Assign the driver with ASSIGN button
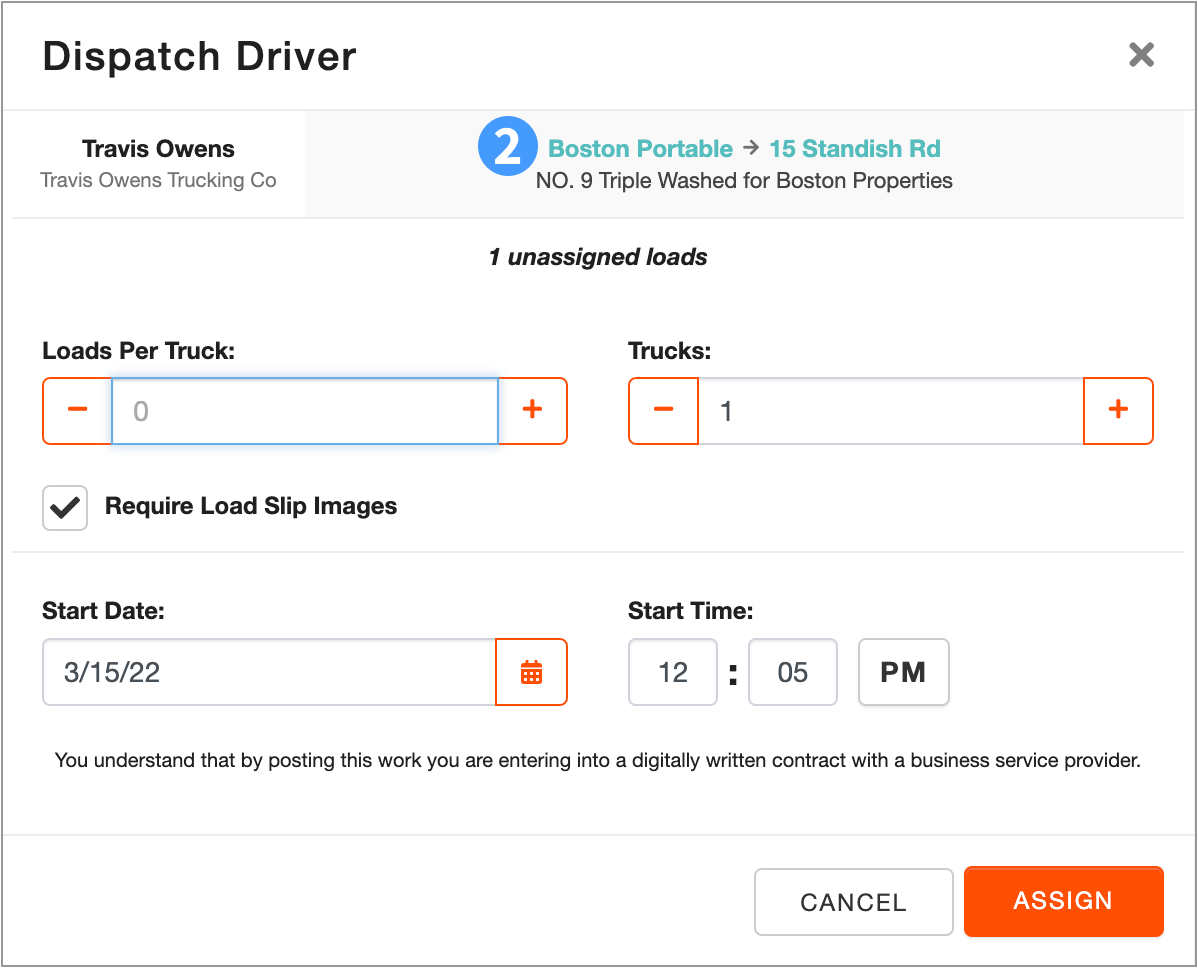The image size is (1198, 968). [1064, 901]
